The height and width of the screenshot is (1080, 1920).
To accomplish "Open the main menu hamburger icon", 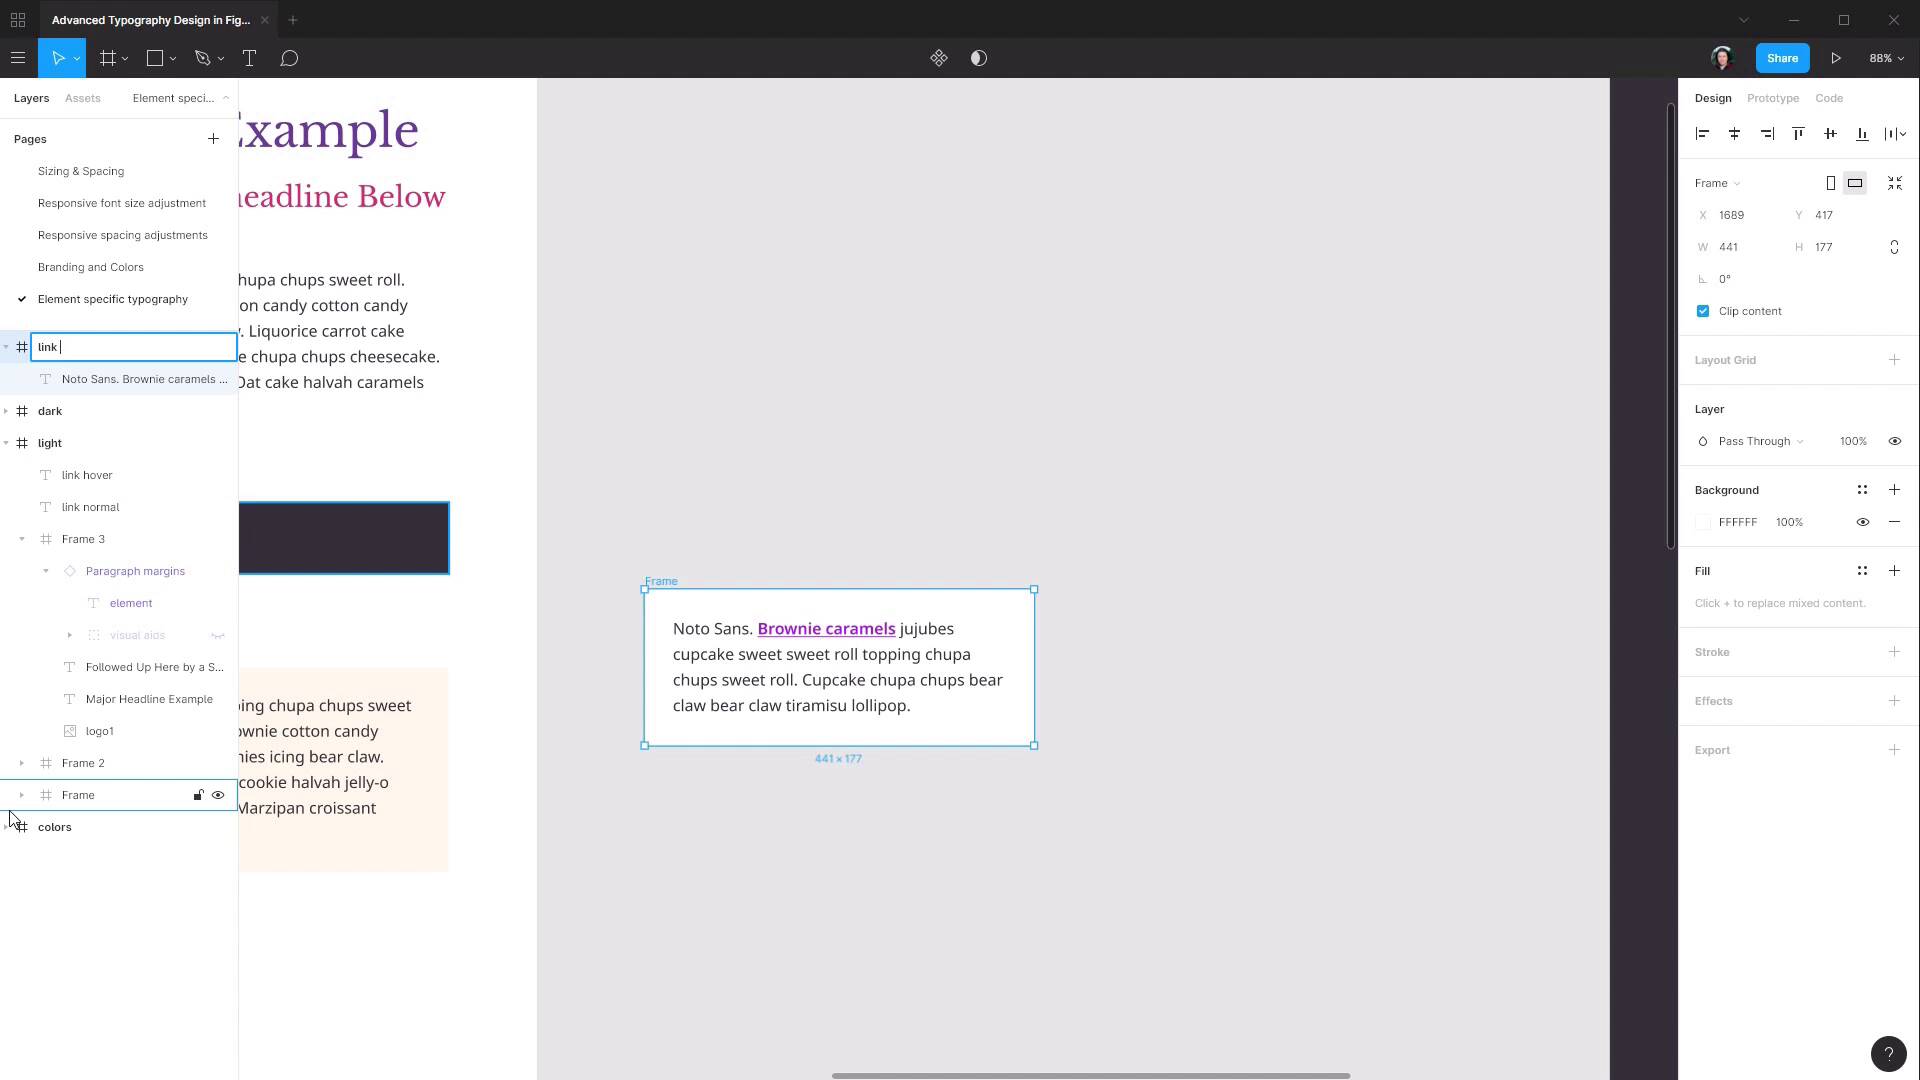I will (18, 58).
